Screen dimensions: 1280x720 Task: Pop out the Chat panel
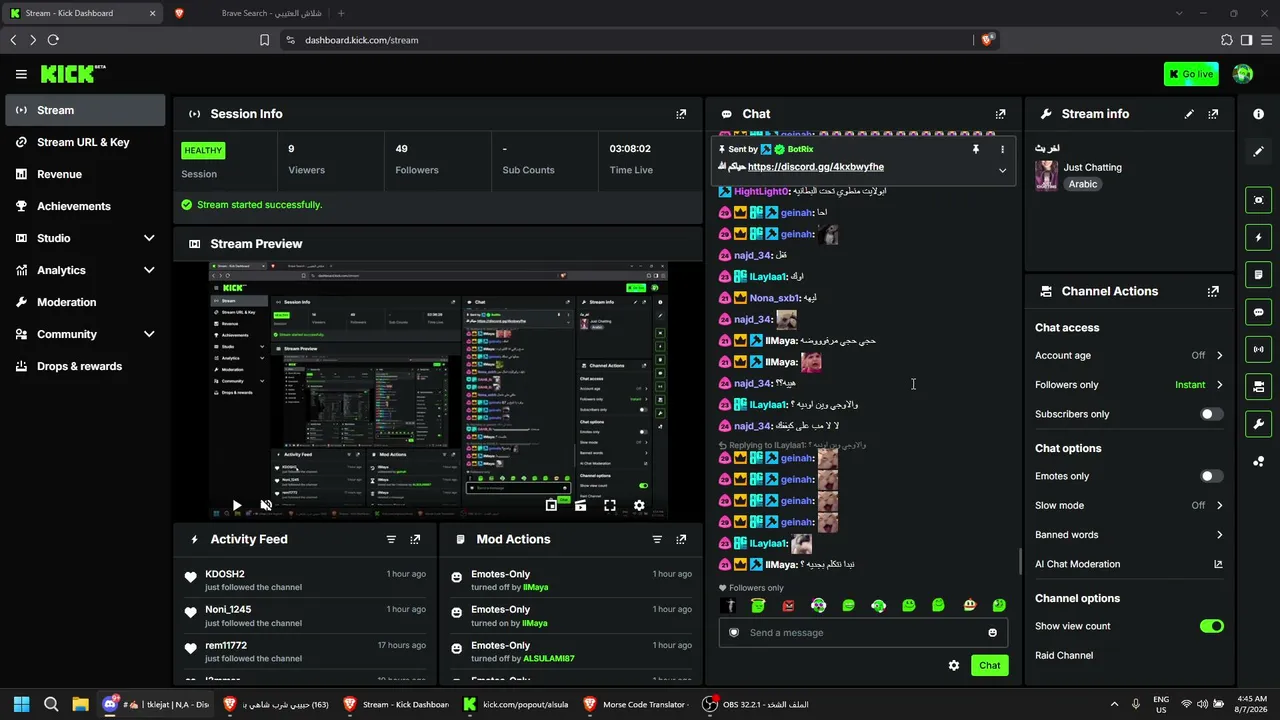point(1000,114)
